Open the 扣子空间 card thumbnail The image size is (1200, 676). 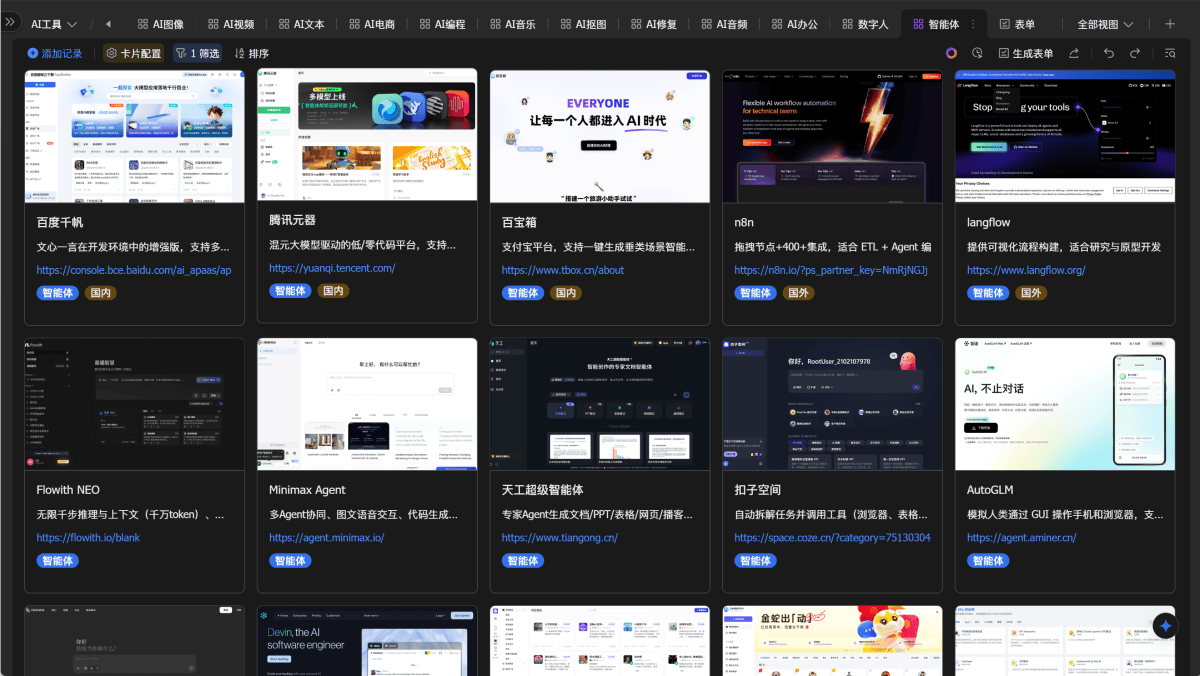click(832, 404)
